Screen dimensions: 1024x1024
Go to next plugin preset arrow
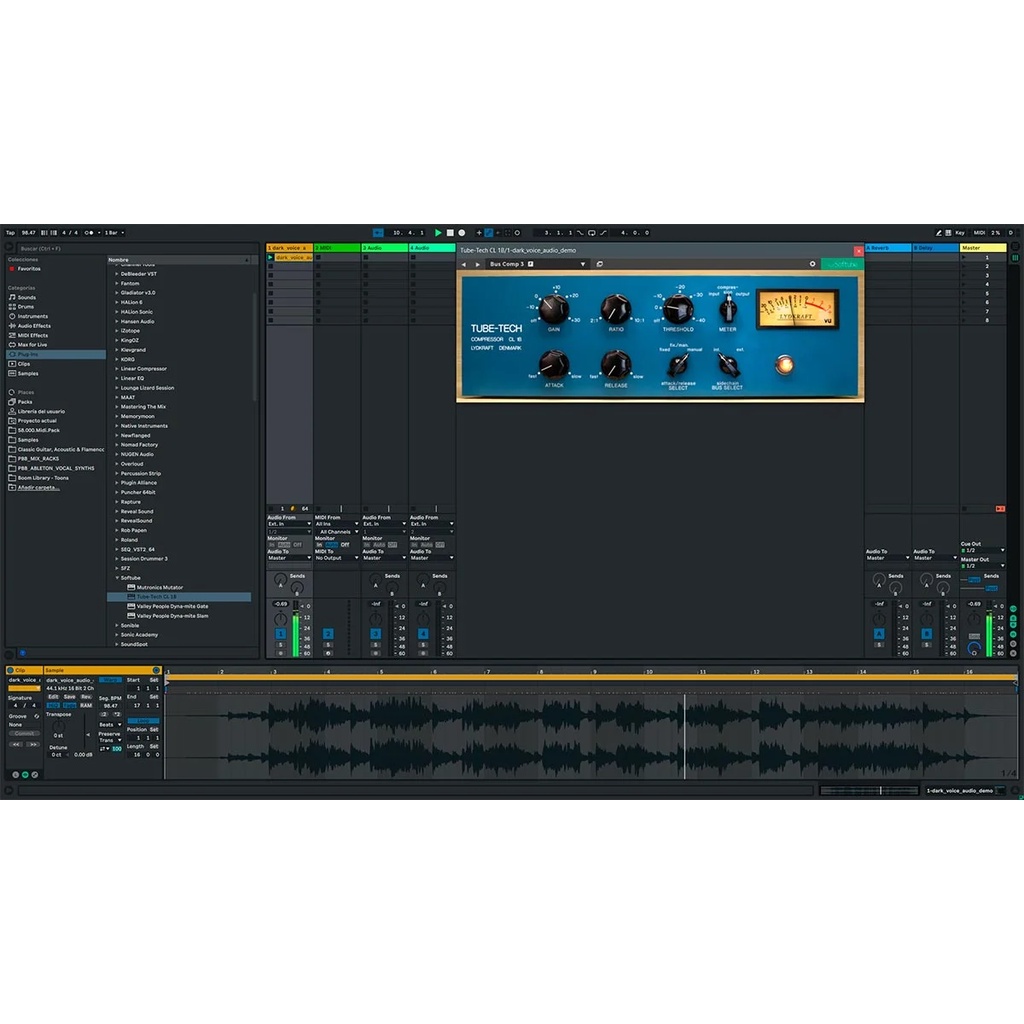pyautogui.click(x=477, y=264)
